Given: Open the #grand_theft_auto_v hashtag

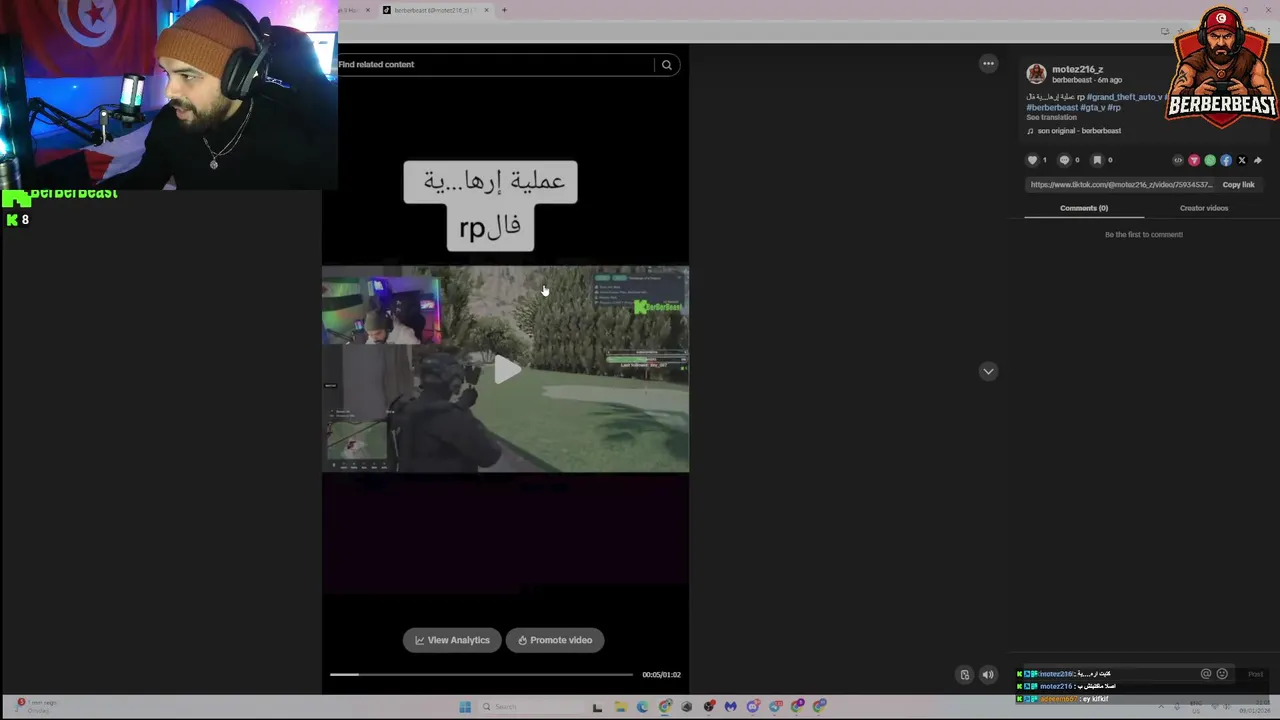Looking at the screenshot, I should point(1125,97).
